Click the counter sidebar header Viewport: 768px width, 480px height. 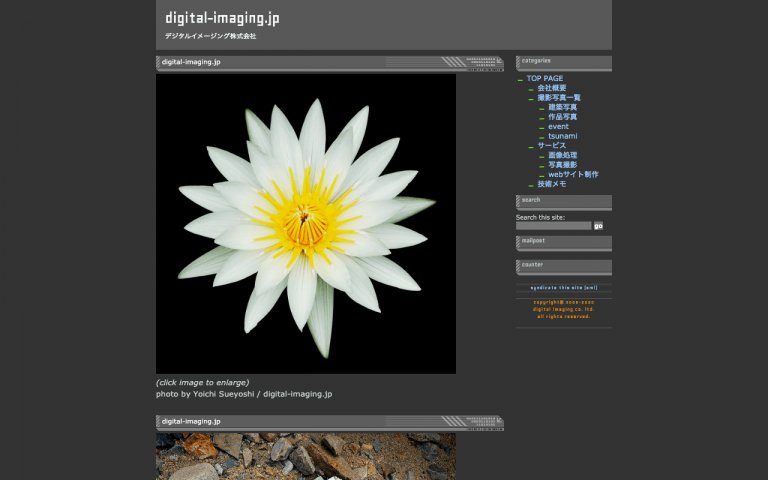pos(564,267)
